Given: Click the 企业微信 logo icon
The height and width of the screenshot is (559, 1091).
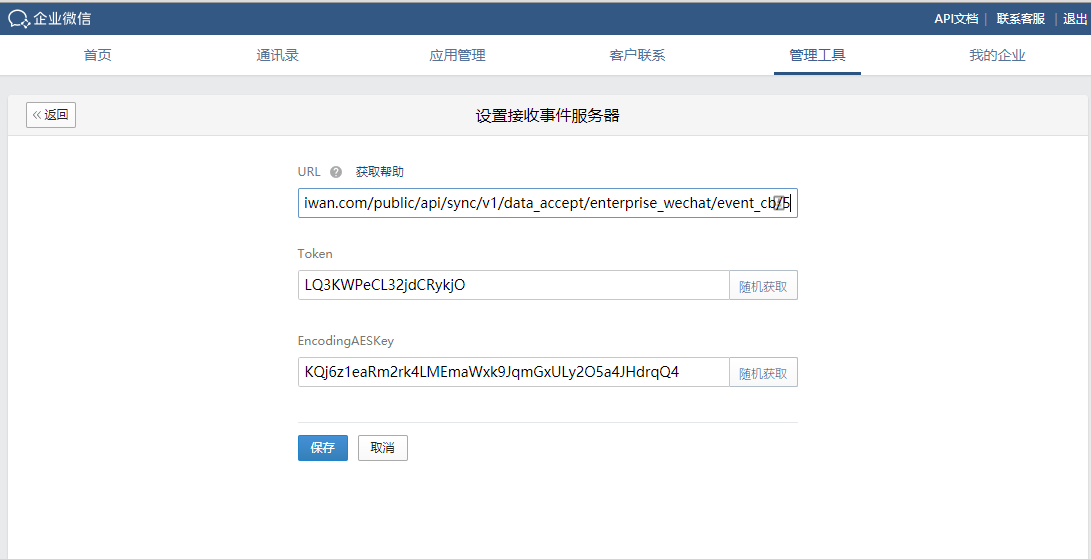Looking at the screenshot, I should pos(19,19).
